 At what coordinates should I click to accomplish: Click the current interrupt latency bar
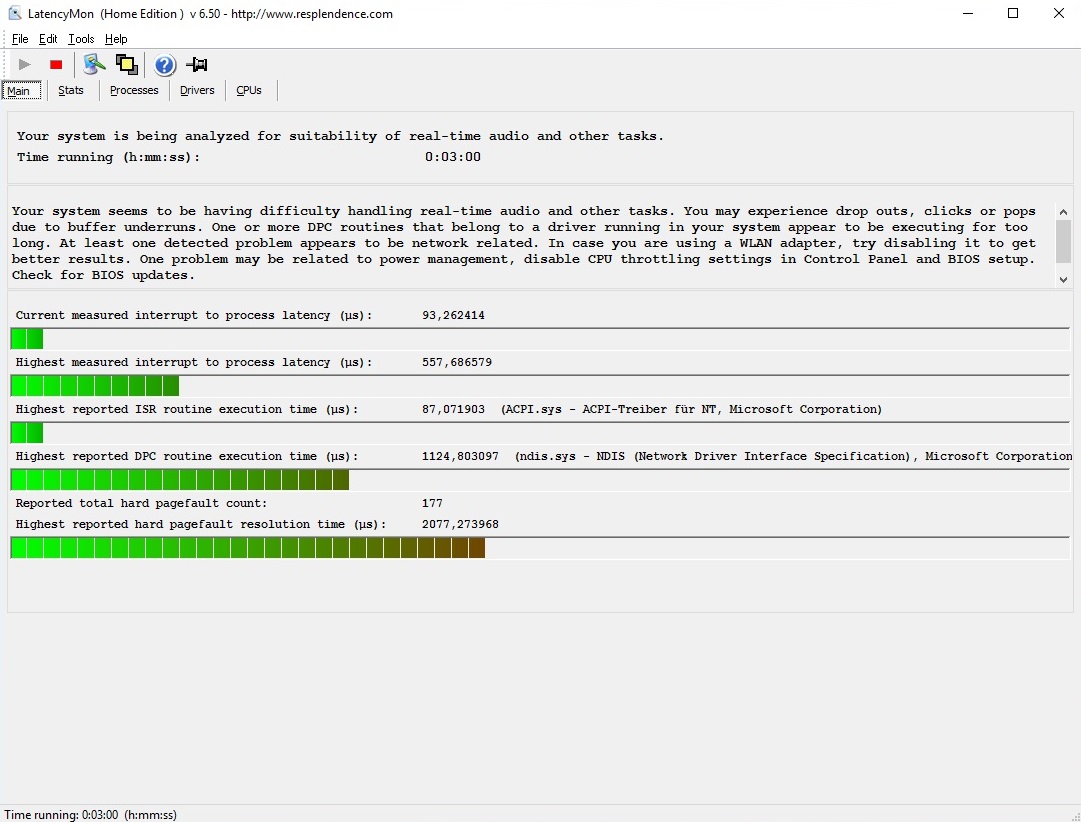pos(540,339)
